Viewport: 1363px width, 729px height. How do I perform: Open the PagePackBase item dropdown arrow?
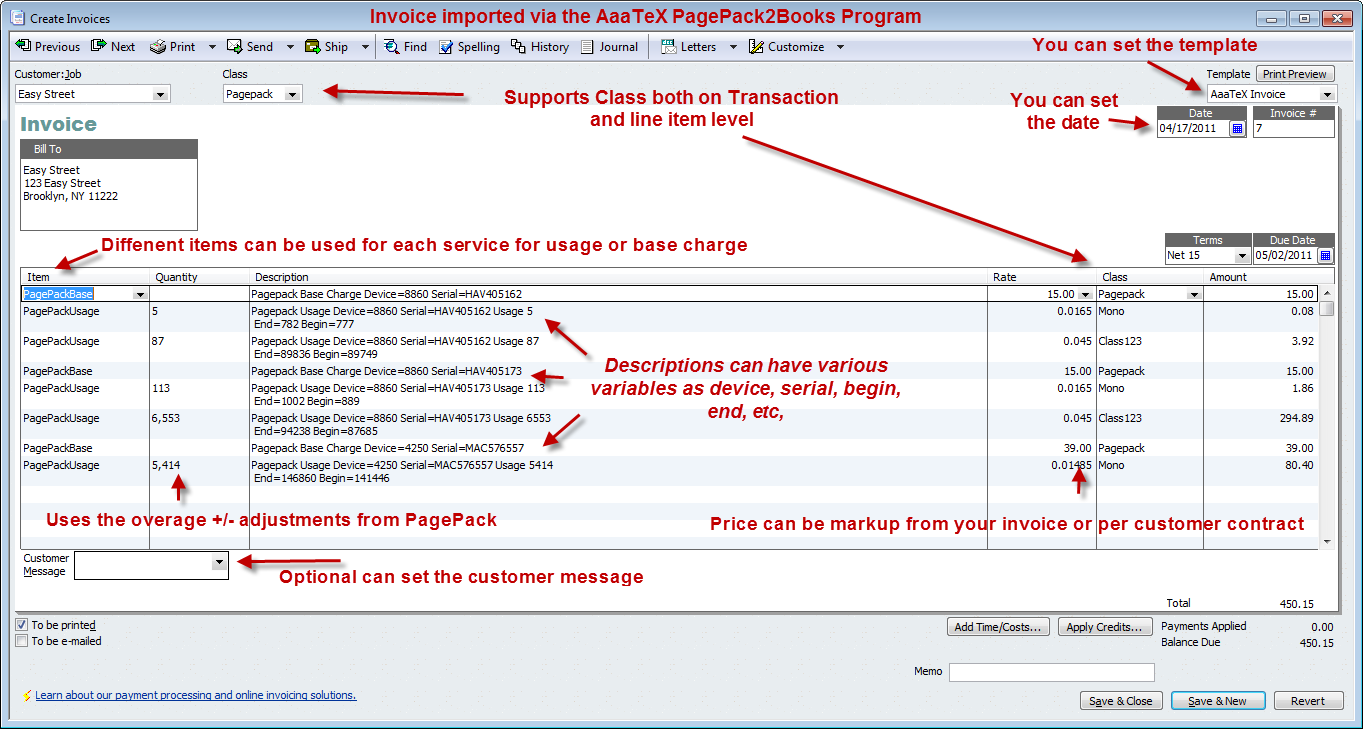point(140,295)
